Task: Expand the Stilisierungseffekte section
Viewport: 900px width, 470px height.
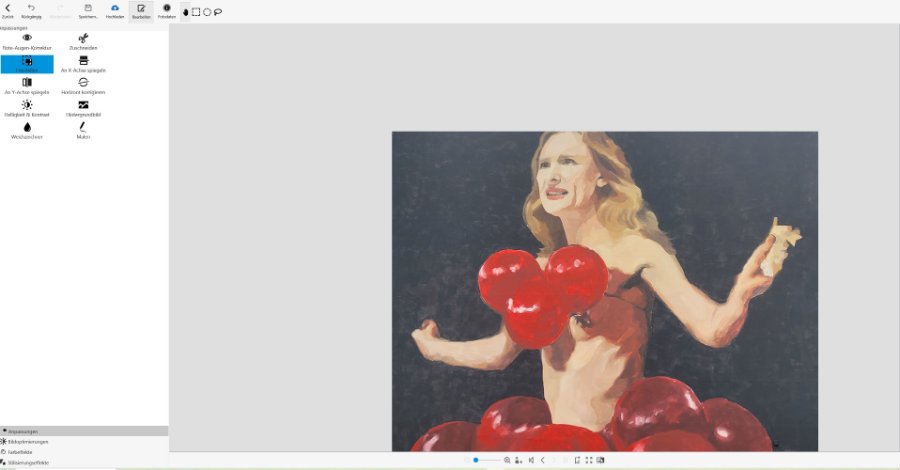Action: pyautogui.click(x=84, y=463)
